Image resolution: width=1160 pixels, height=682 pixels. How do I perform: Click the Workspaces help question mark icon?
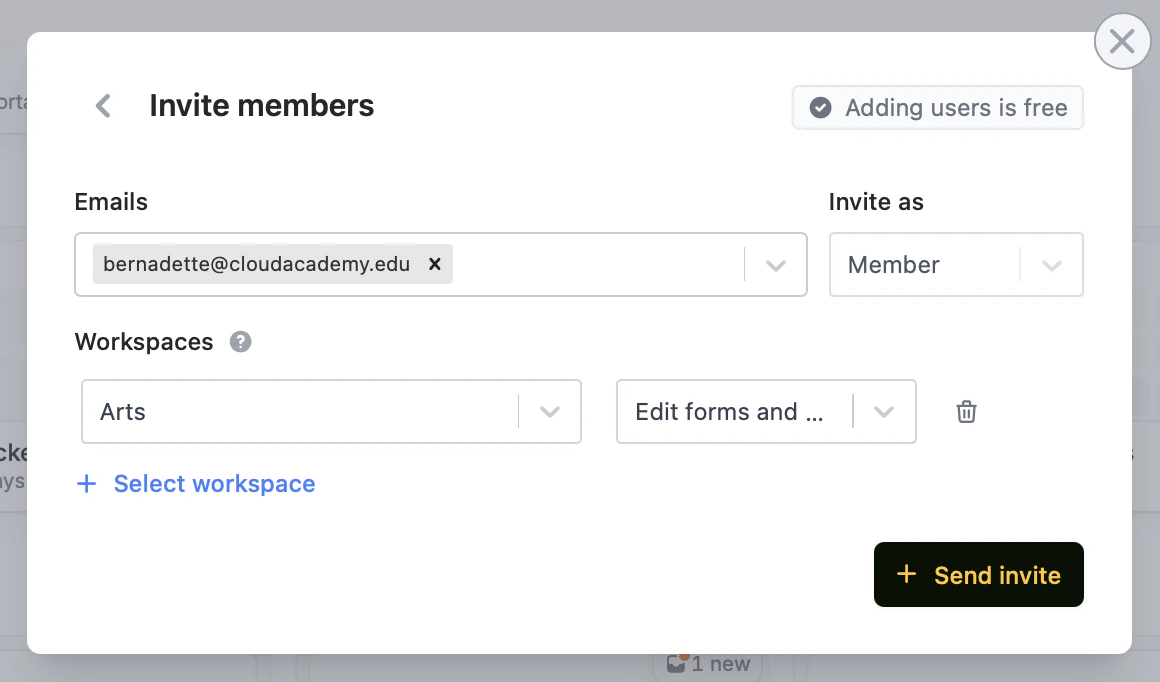coord(240,342)
